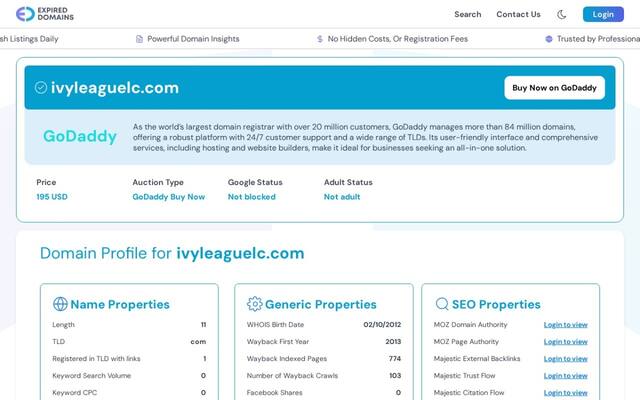This screenshot has width=640, height=400.
Task: Click the document icon next to Powerful Domain Insights
Action: [139, 39]
